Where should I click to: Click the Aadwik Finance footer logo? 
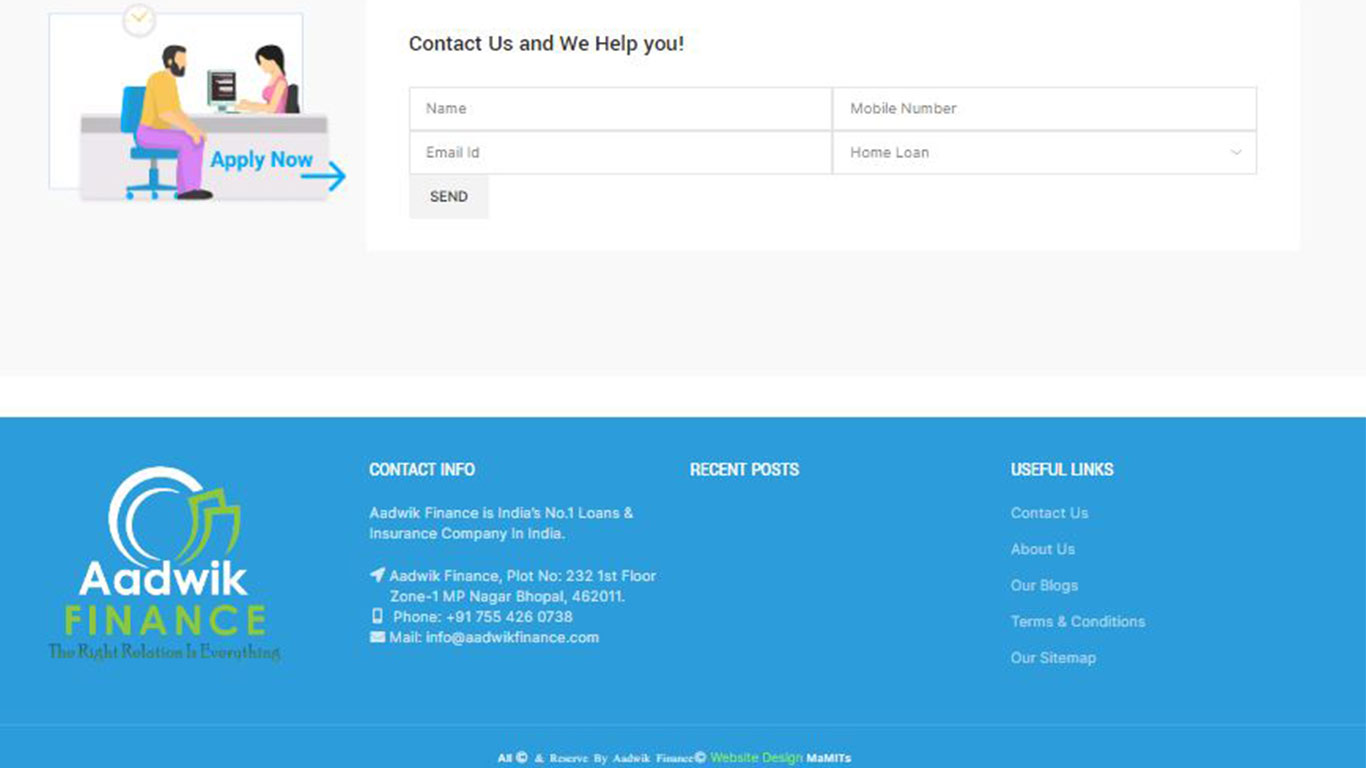[x=165, y=564]
